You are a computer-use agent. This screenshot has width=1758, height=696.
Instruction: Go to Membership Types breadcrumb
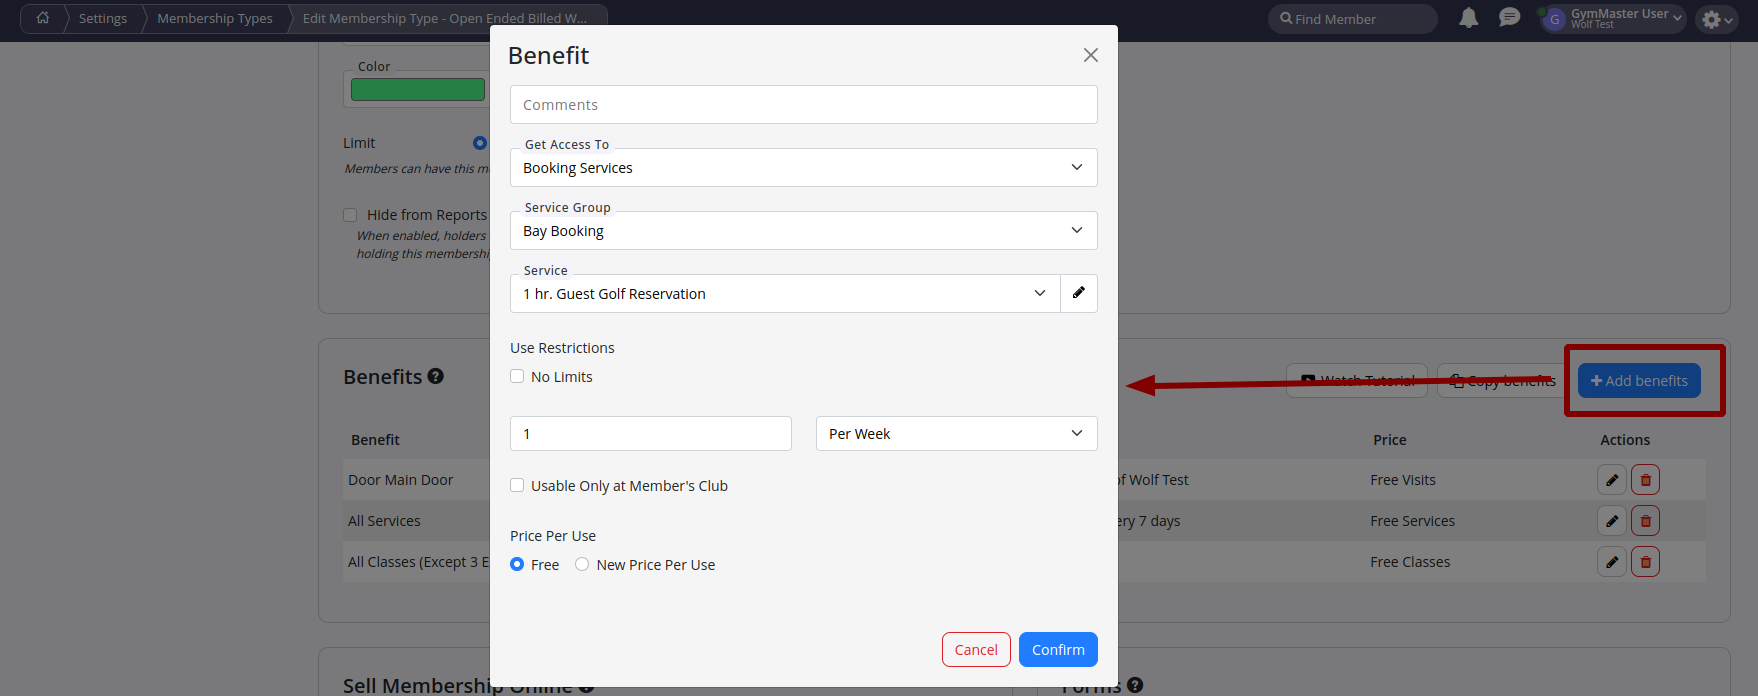[214, 18]
